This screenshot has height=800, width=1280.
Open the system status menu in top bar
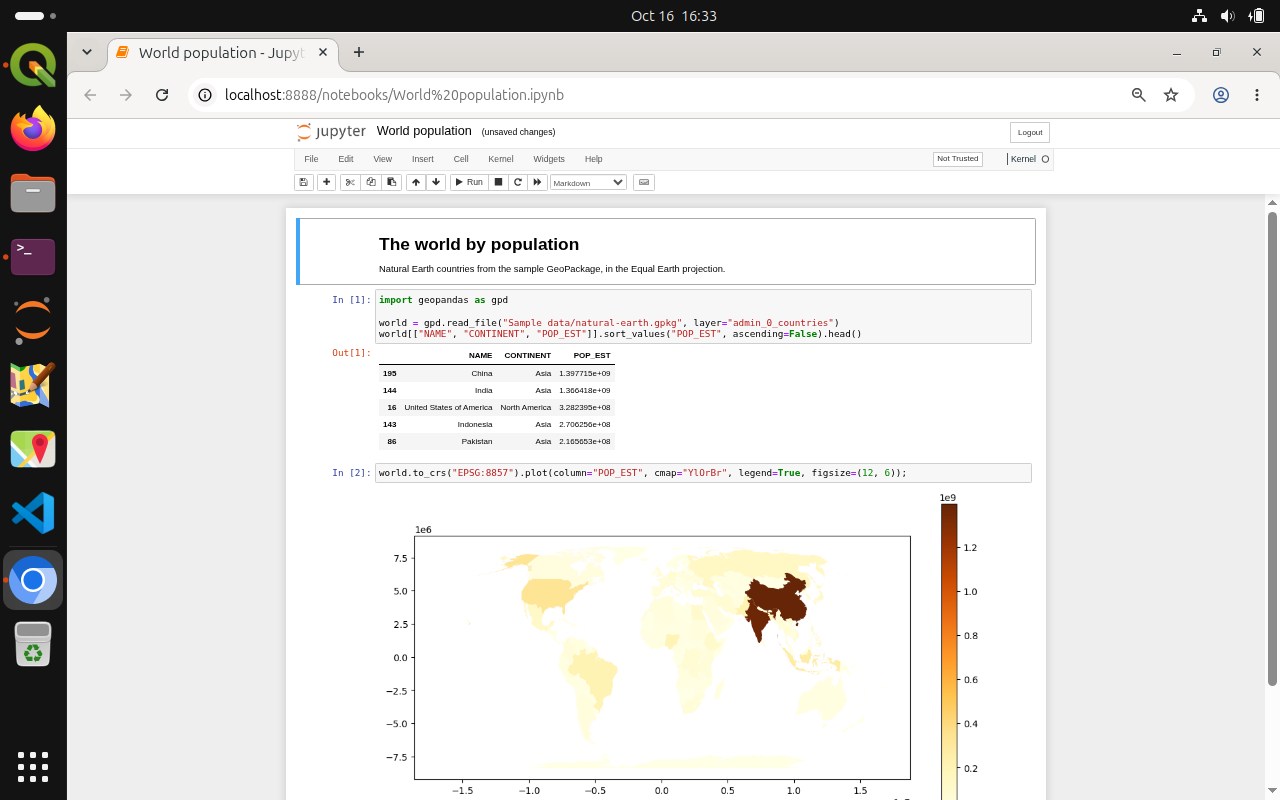click(x=1228, y=16)
